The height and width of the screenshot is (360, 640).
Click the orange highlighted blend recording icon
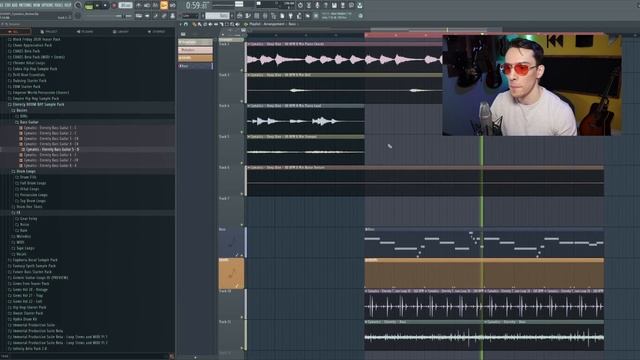[x=164, y=5]
